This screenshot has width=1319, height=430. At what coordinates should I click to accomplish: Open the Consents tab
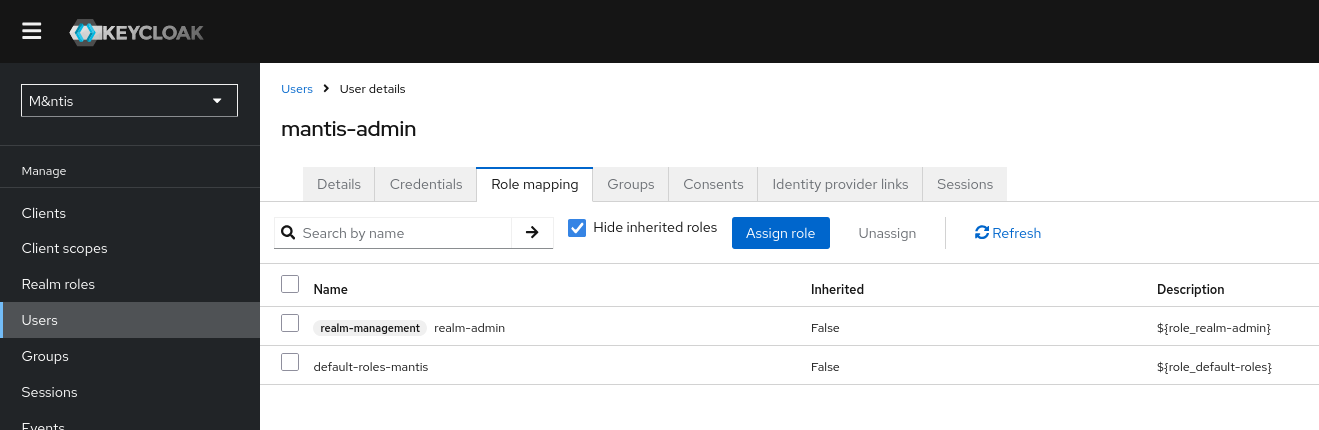[713, 184]
